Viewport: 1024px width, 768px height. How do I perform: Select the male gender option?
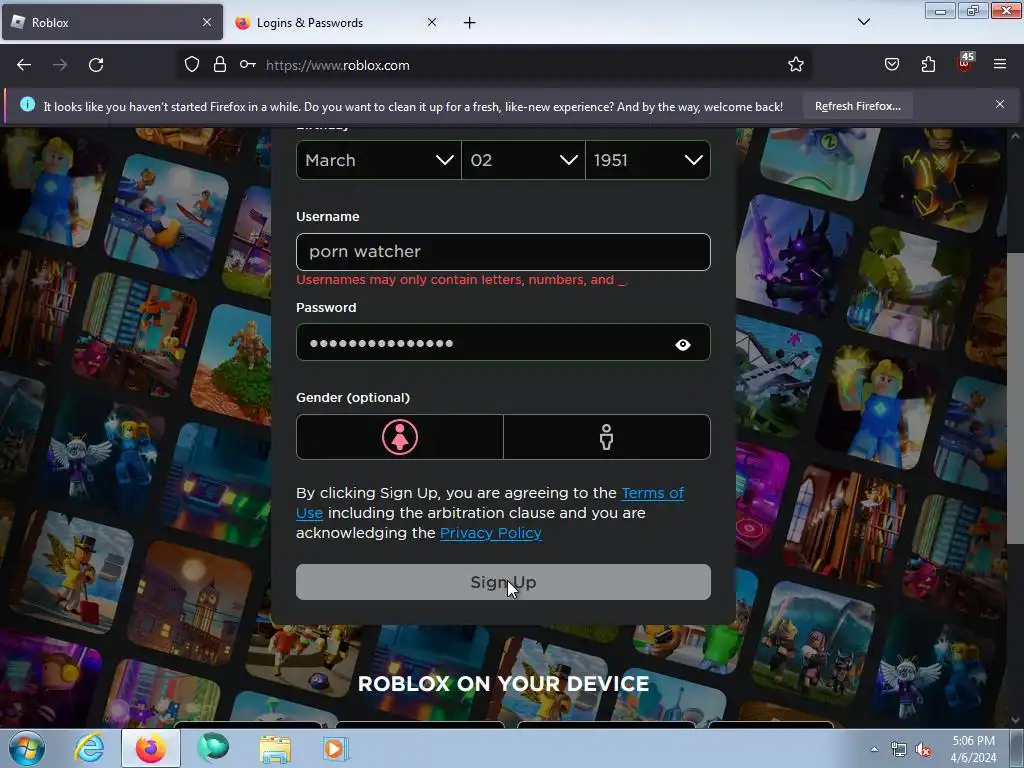pyautogui.click(x=607, y=437)
